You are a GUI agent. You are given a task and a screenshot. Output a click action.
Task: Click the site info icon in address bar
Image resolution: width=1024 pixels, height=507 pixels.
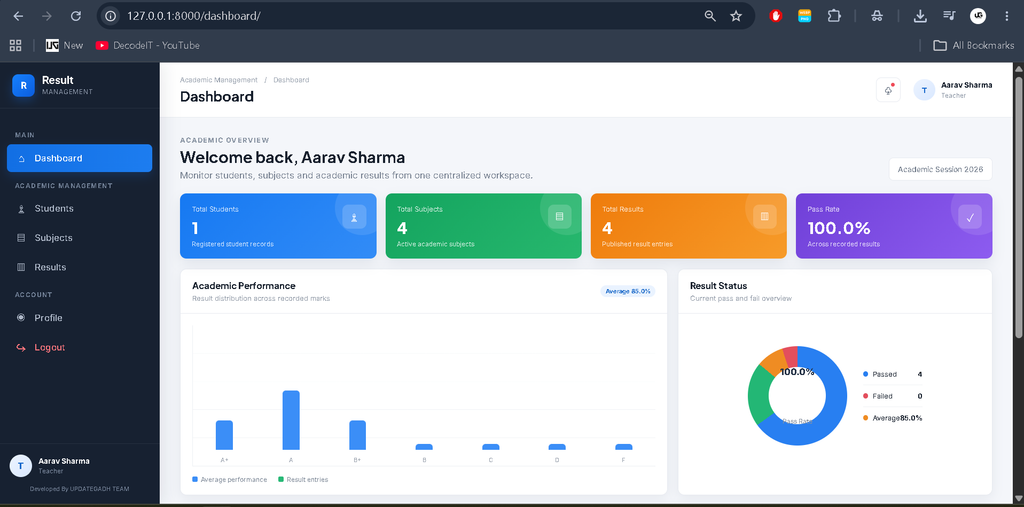(x=111, y=16)
